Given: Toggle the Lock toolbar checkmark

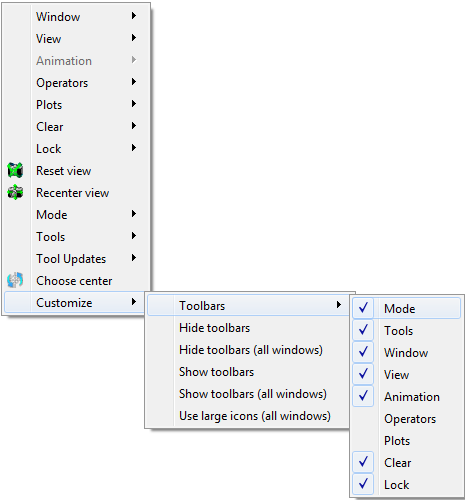Looking at the screenshot, I should (363, 484).
